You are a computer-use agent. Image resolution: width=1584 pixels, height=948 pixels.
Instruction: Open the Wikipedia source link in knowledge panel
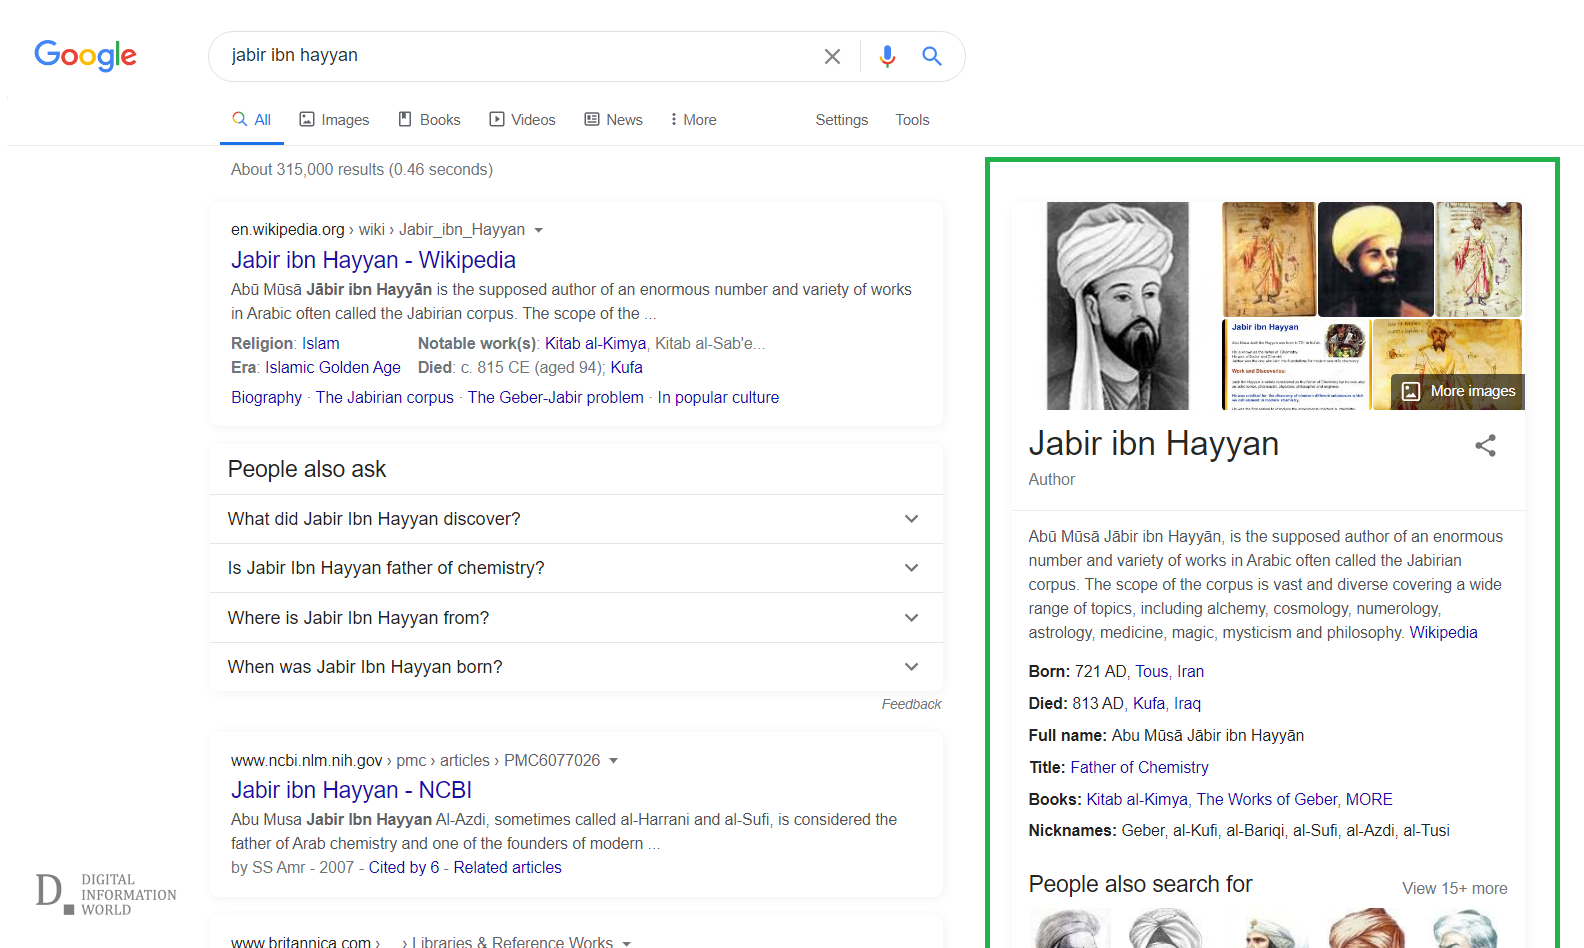1443,633
